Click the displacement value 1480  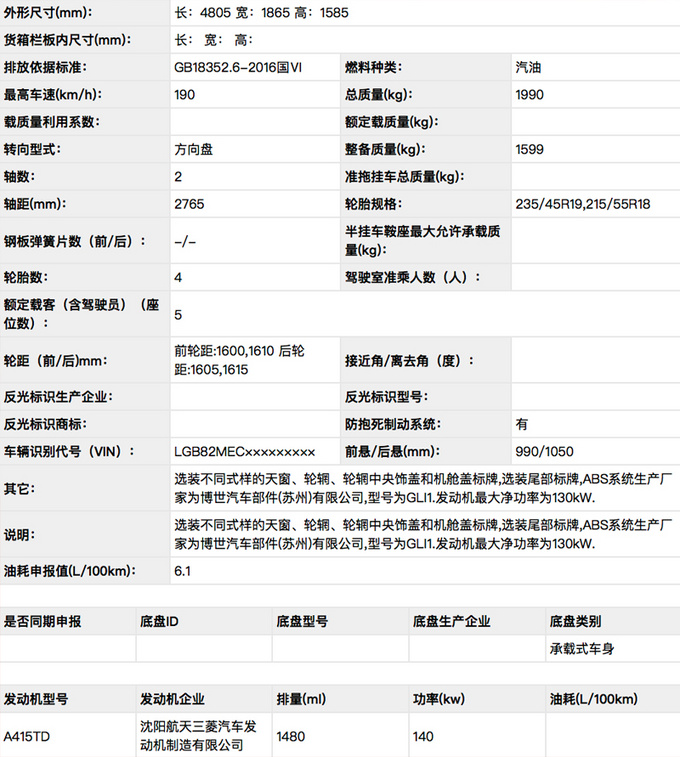pos(291,737)
